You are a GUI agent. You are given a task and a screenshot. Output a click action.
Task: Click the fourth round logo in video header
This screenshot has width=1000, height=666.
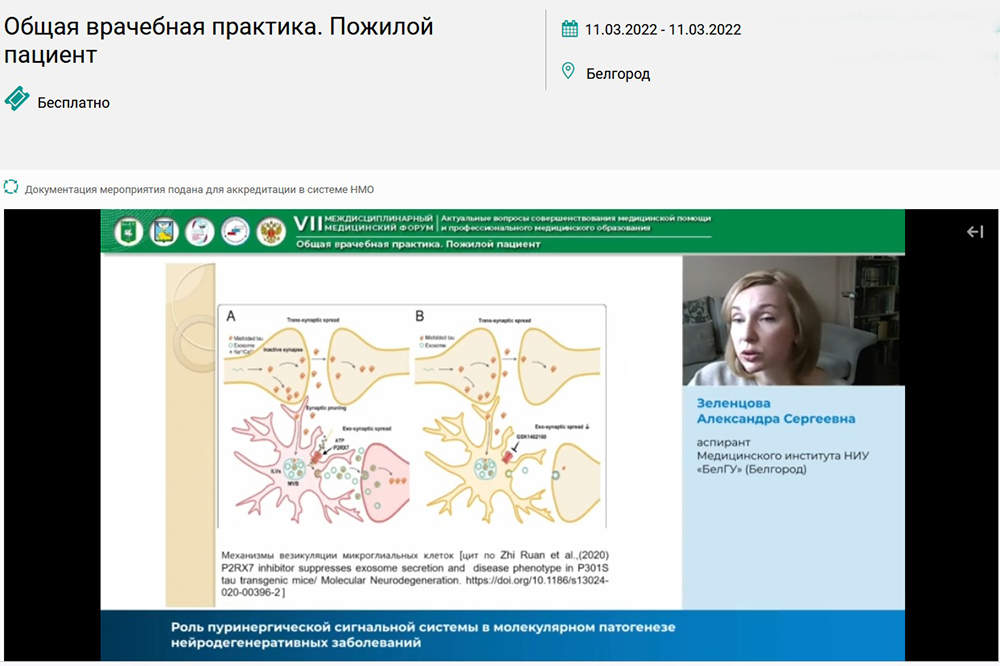(x=235, y=232)
